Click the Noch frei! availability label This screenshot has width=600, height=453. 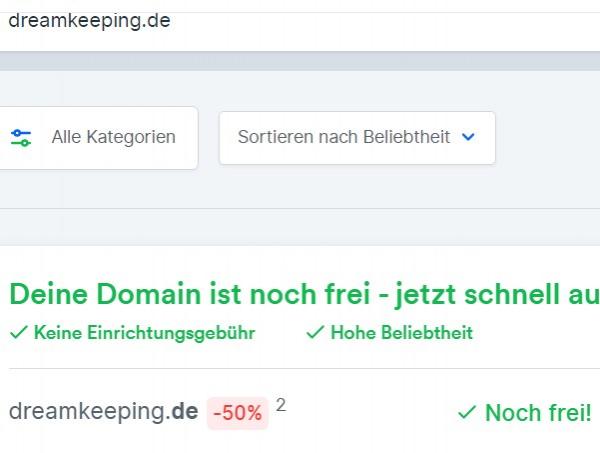click(x=538, y=413)
